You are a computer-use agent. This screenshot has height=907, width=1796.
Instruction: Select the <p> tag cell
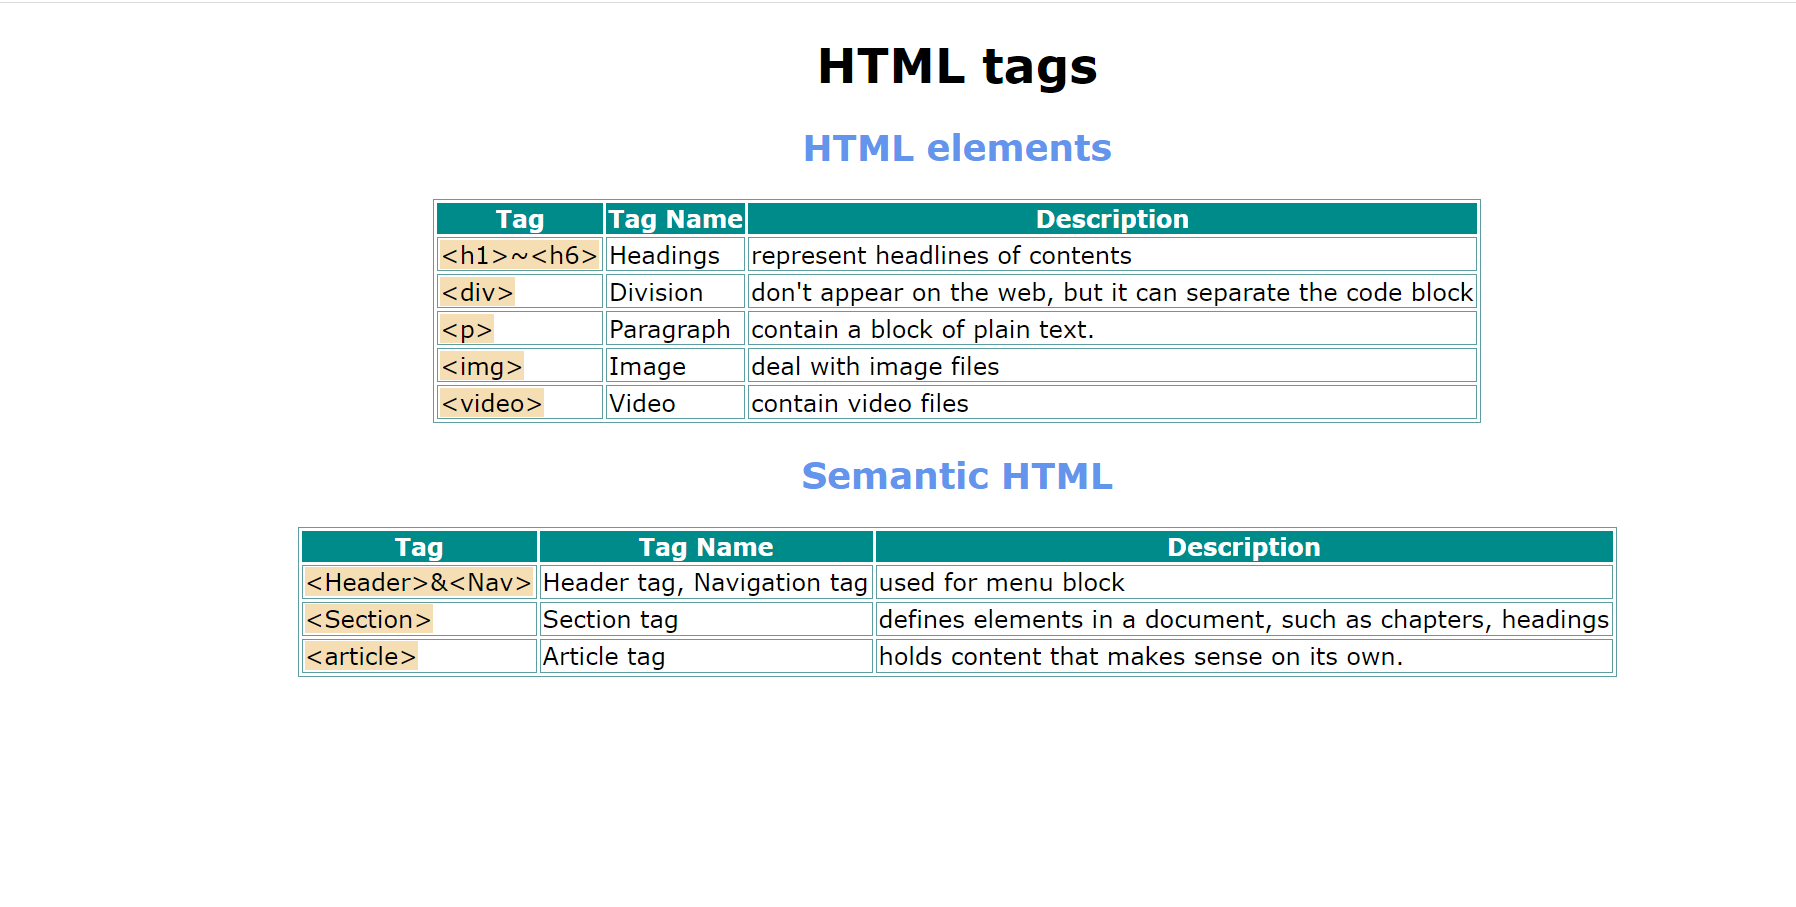520,329
